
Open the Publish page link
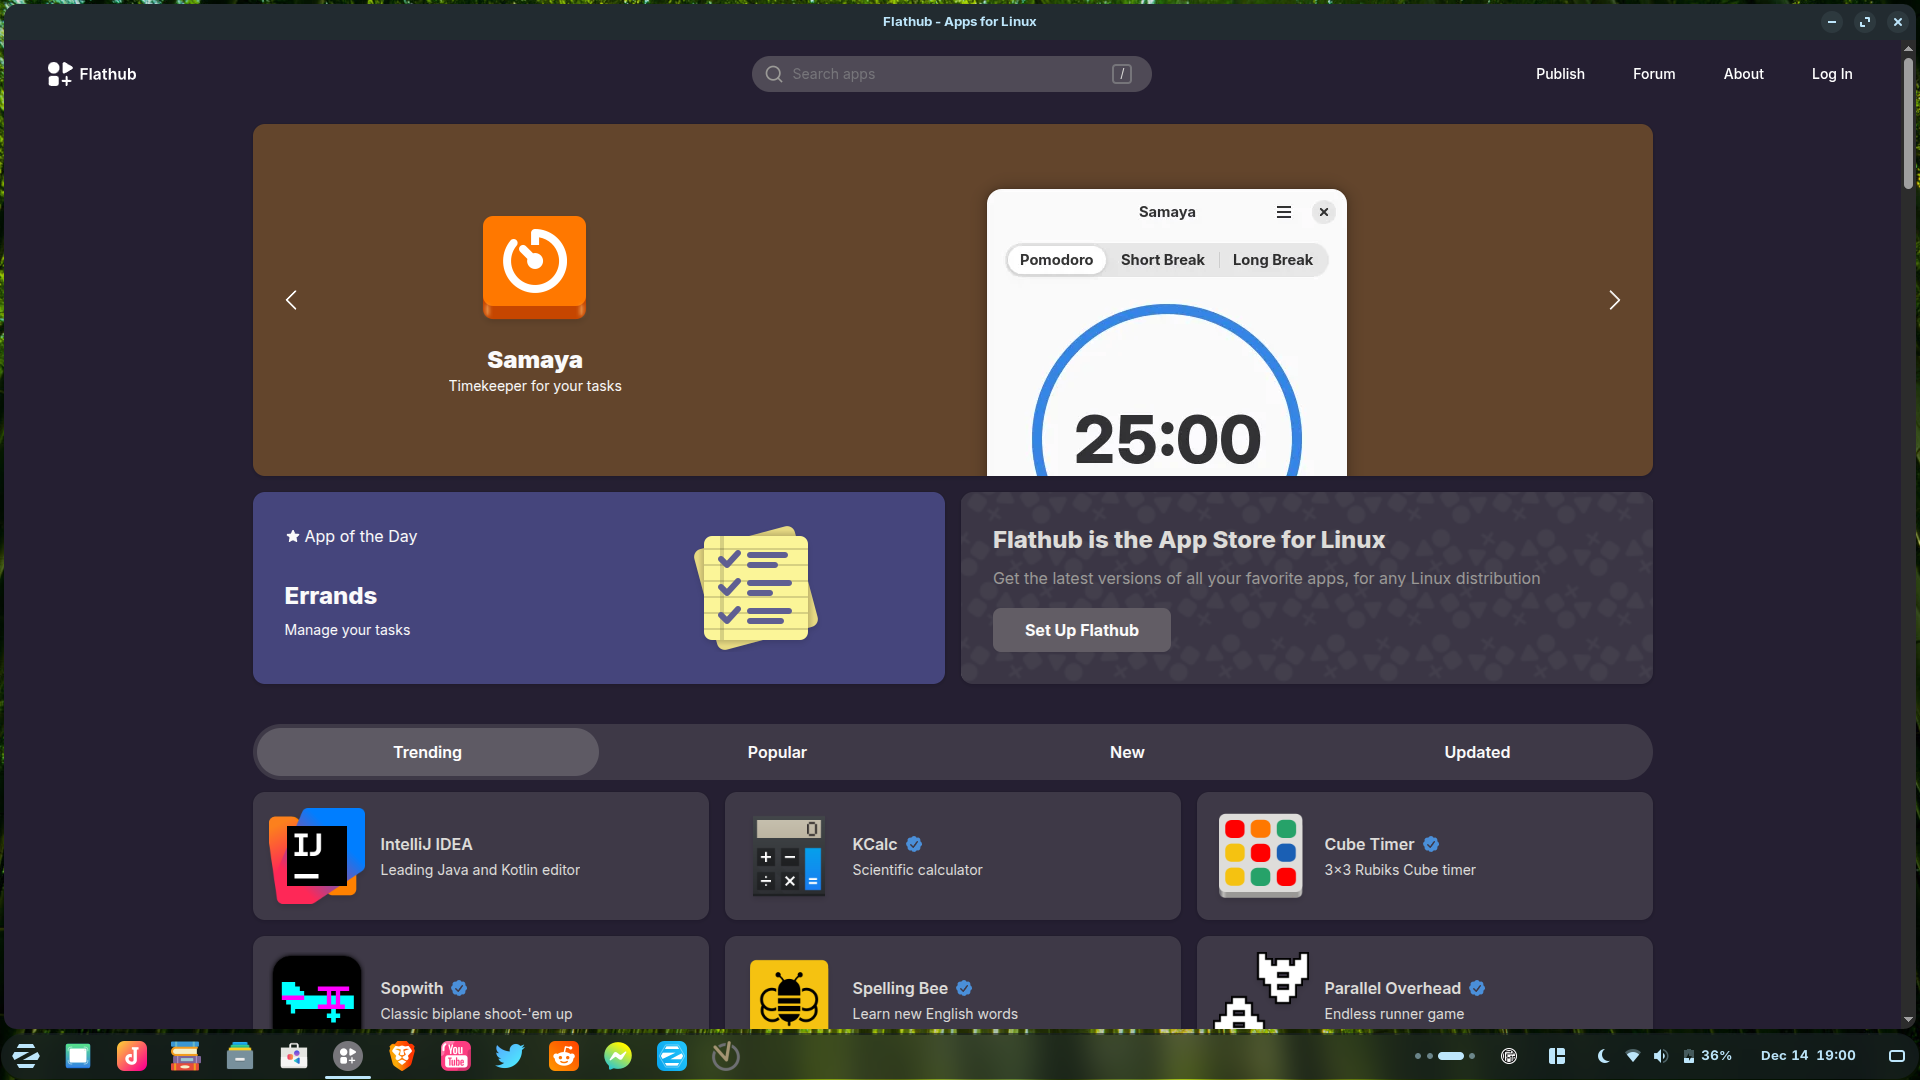point(1560,73)
